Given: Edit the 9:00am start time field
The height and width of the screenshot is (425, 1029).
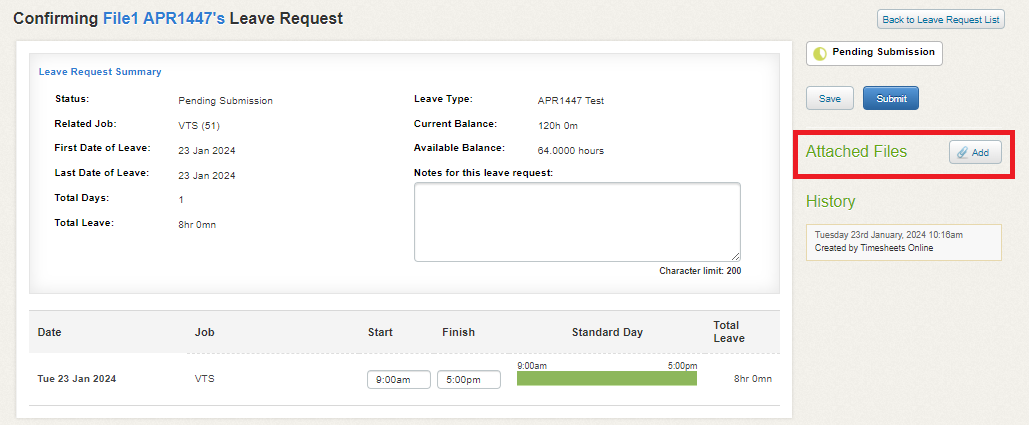Looking at the screenshot, I should 398,379.
